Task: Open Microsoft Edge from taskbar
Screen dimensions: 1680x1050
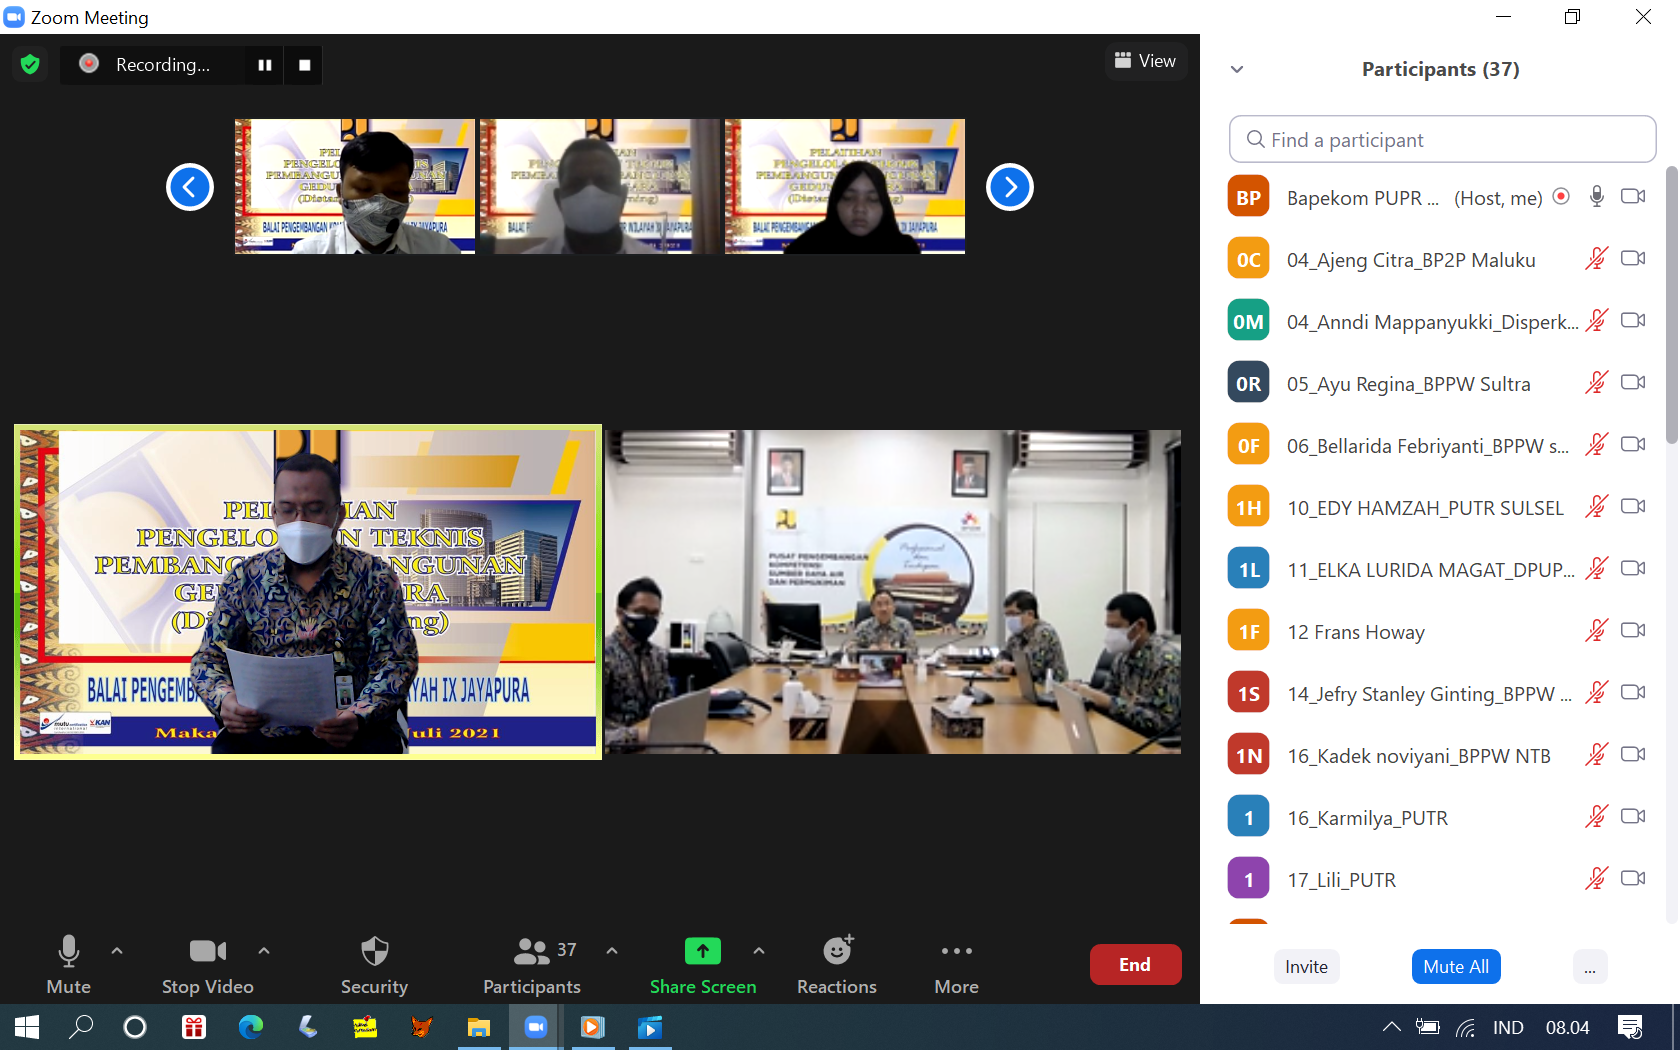Action: (x=250, y=1027)
